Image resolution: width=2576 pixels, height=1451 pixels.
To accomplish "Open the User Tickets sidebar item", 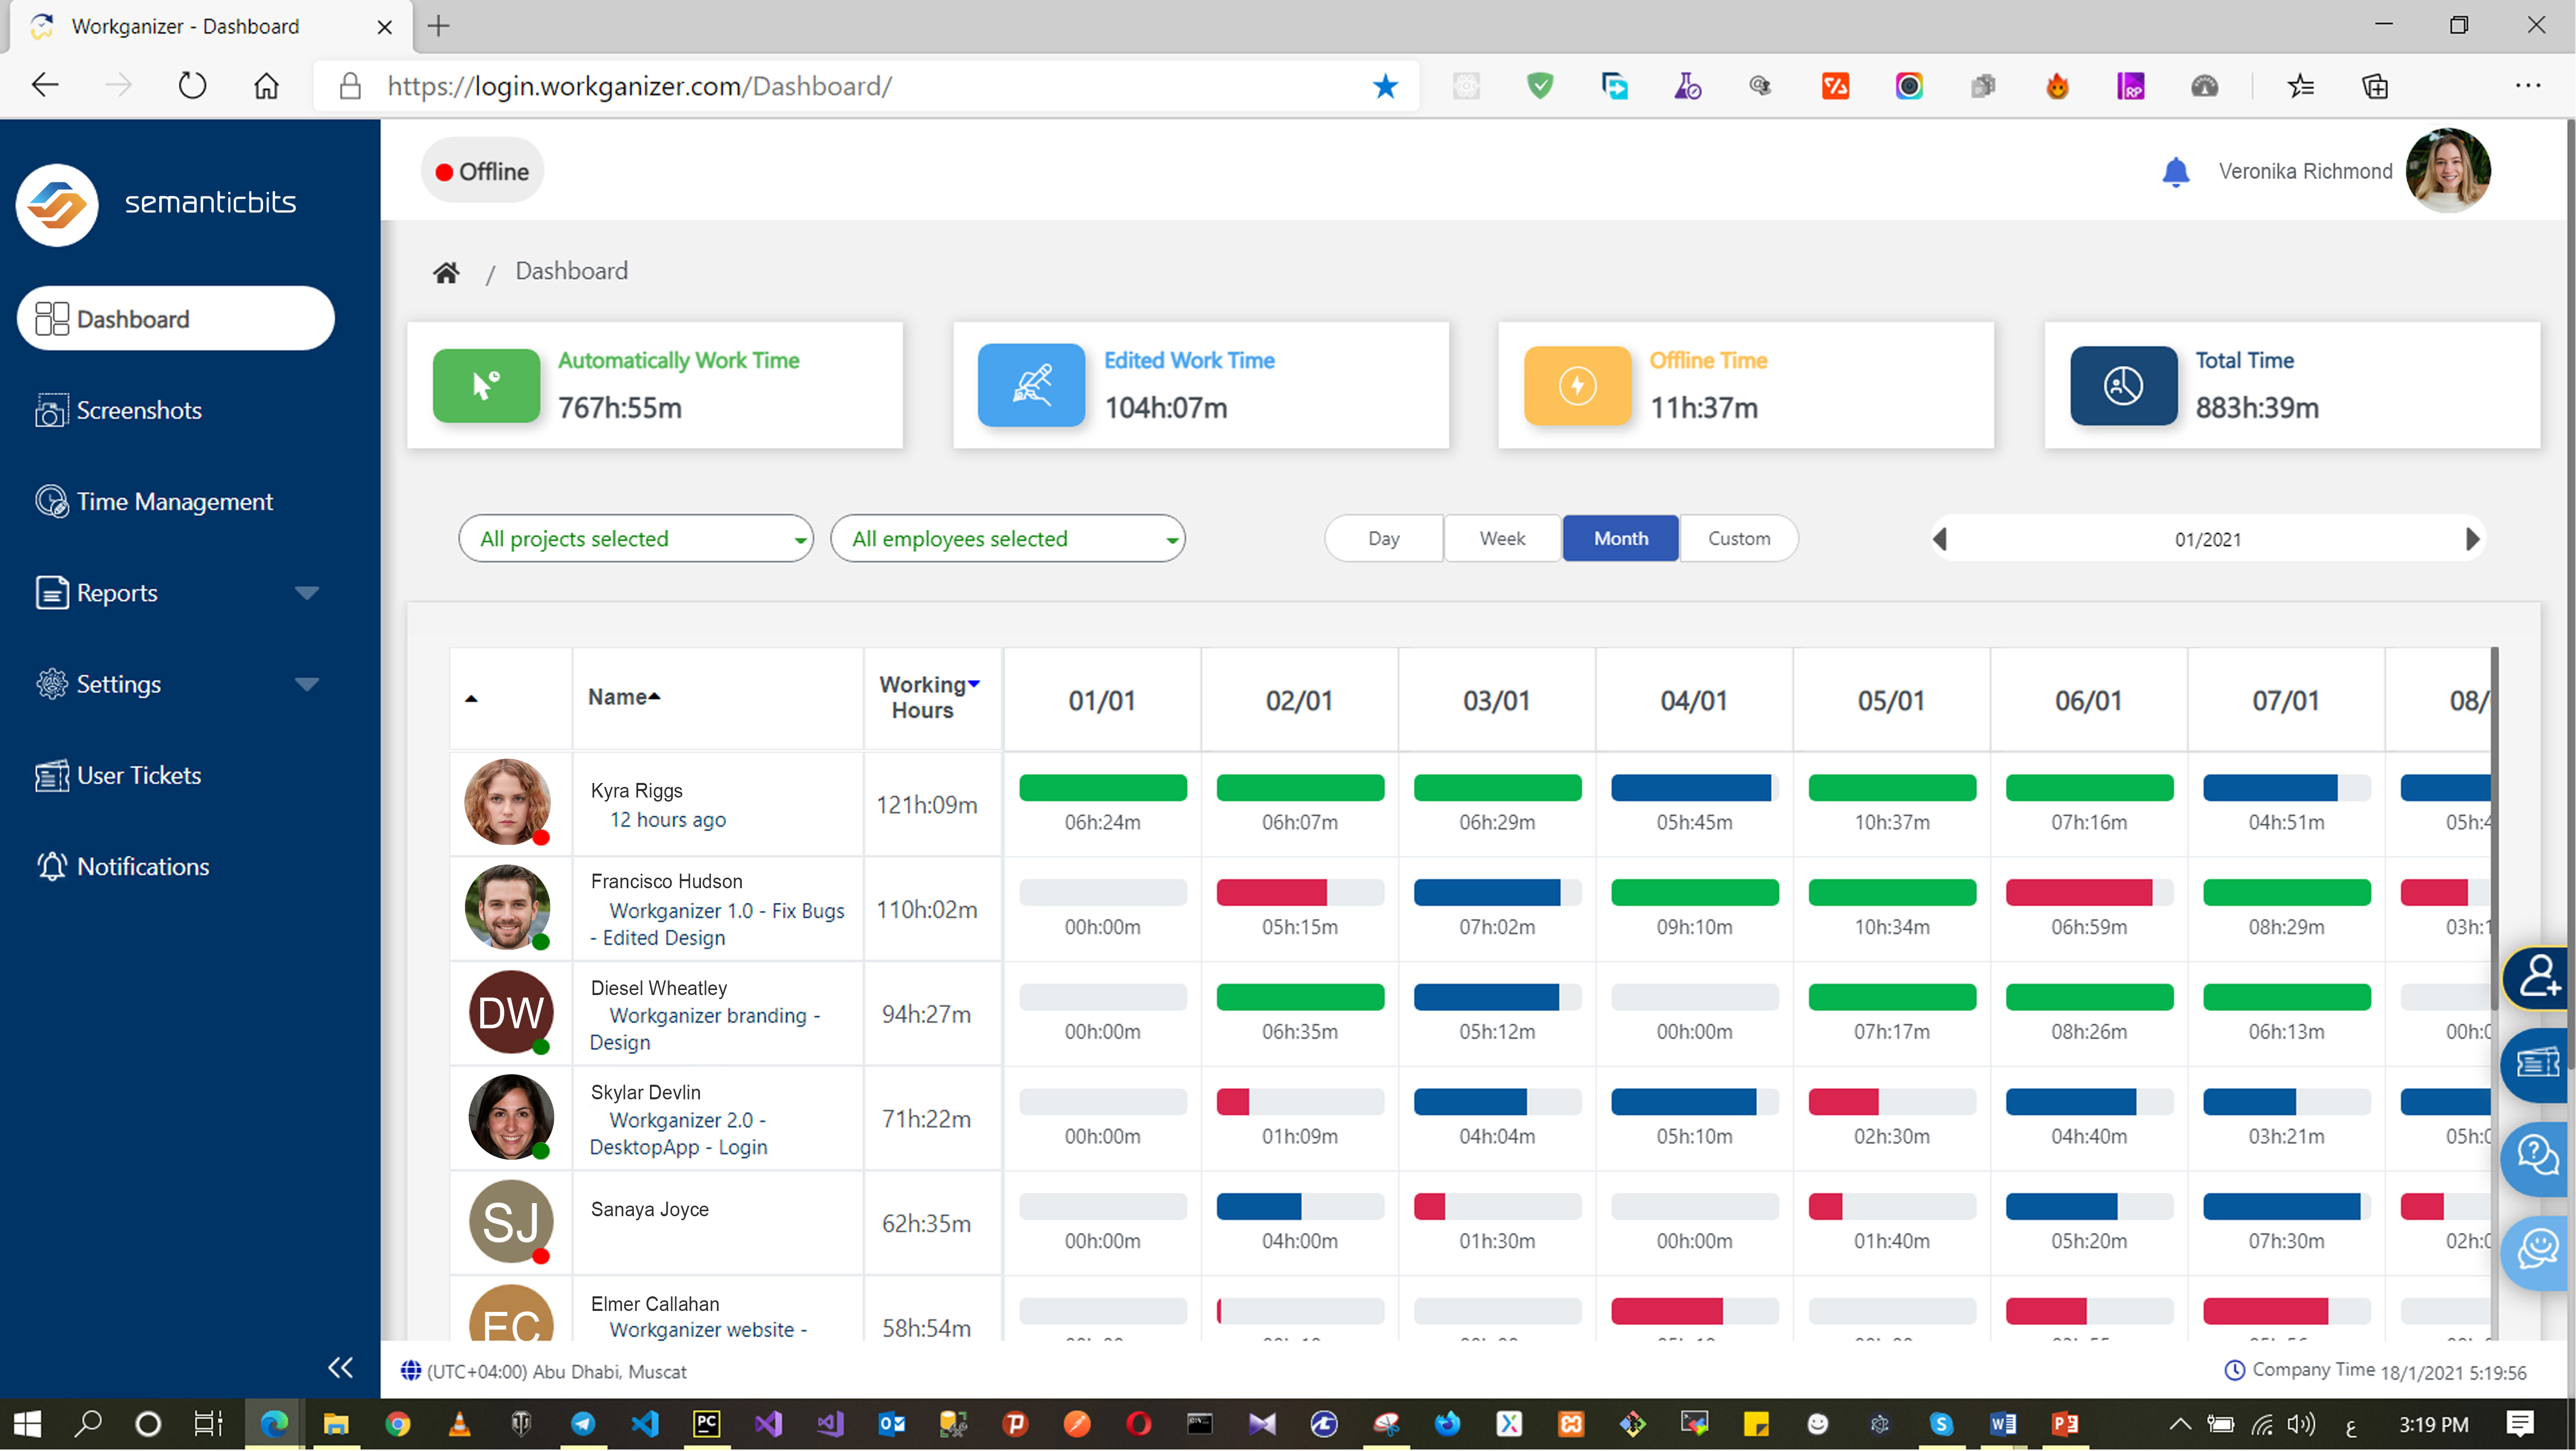I will pos(138,775).
